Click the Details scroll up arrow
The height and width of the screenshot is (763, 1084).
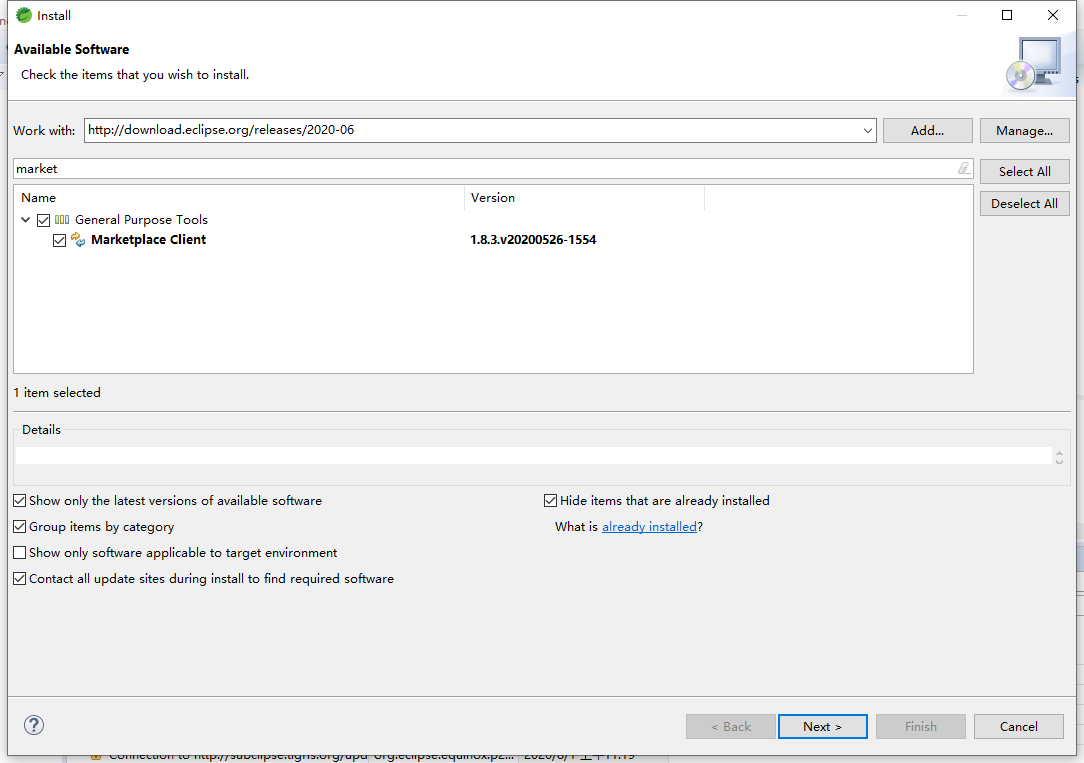pos(1059,452)
